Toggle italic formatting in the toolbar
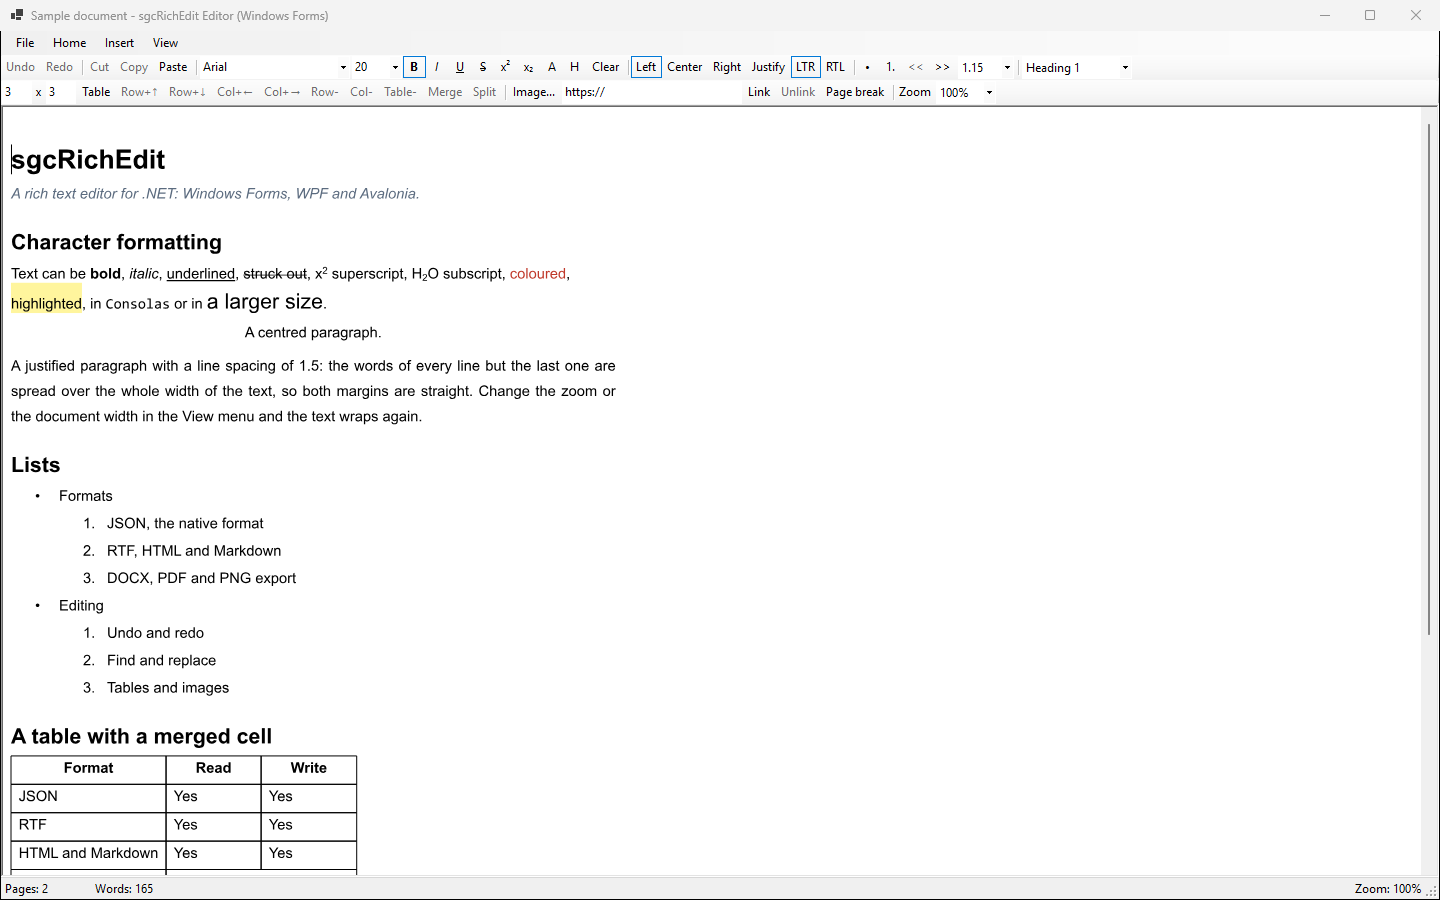This screenshot has width=1440, height=900. (x=437, y=67)
